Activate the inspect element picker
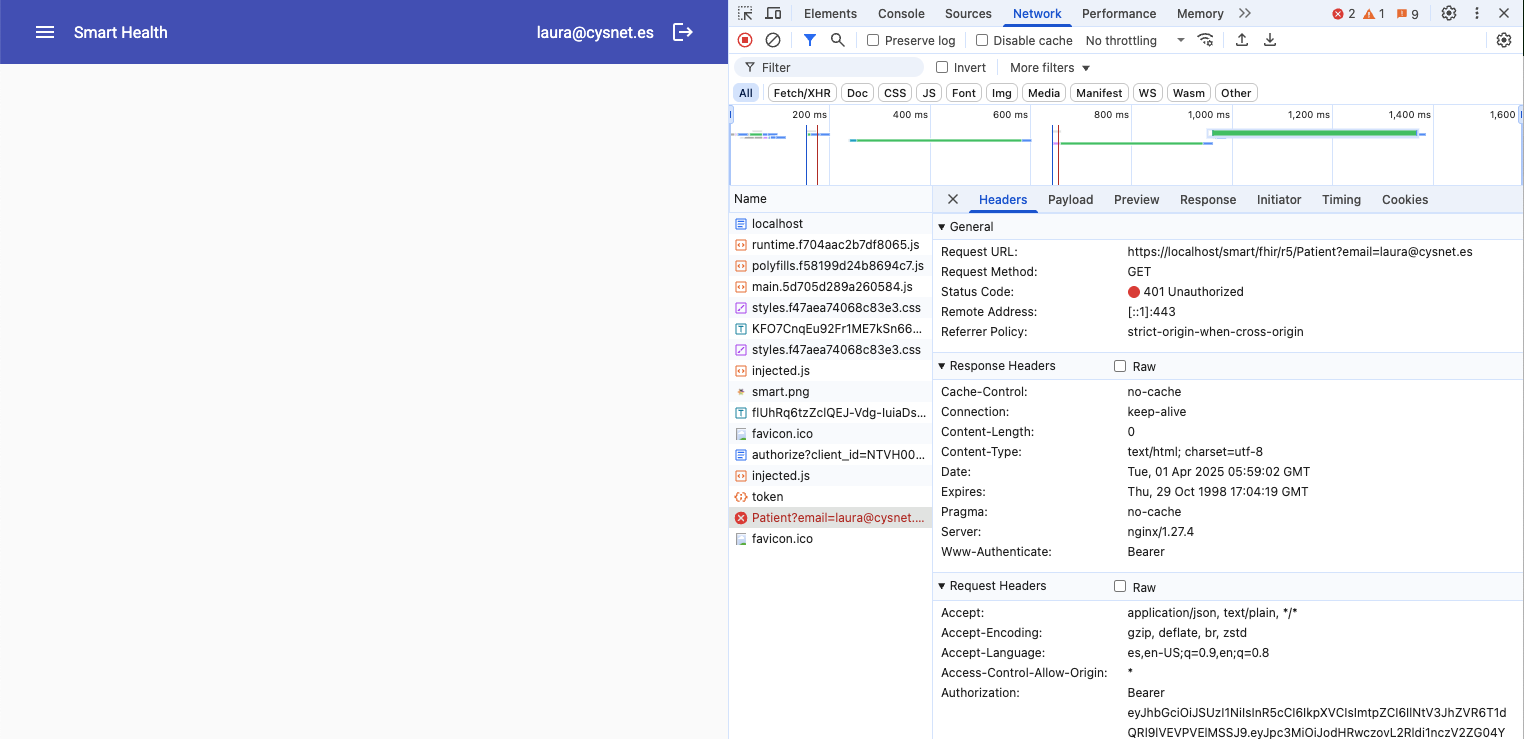The image size is (1524, 739). (x=745, y=13)
